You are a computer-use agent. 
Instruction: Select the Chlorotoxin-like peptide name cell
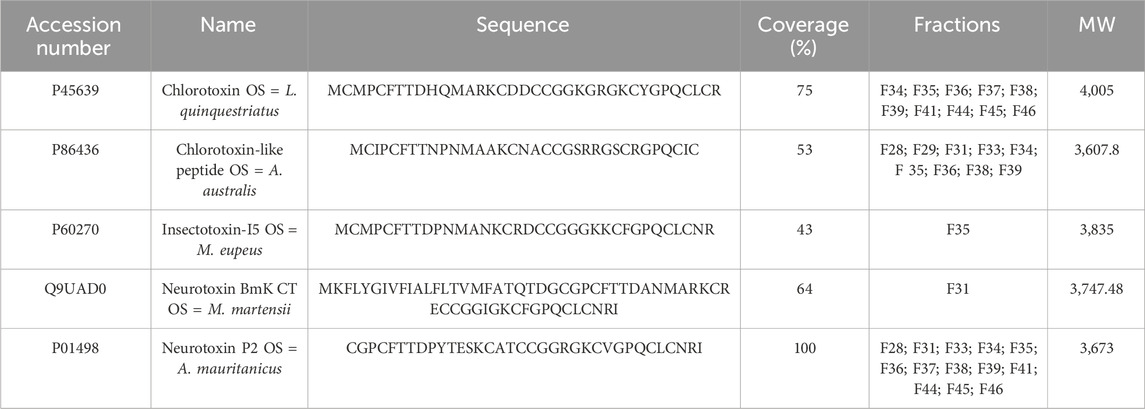point(229,169)
